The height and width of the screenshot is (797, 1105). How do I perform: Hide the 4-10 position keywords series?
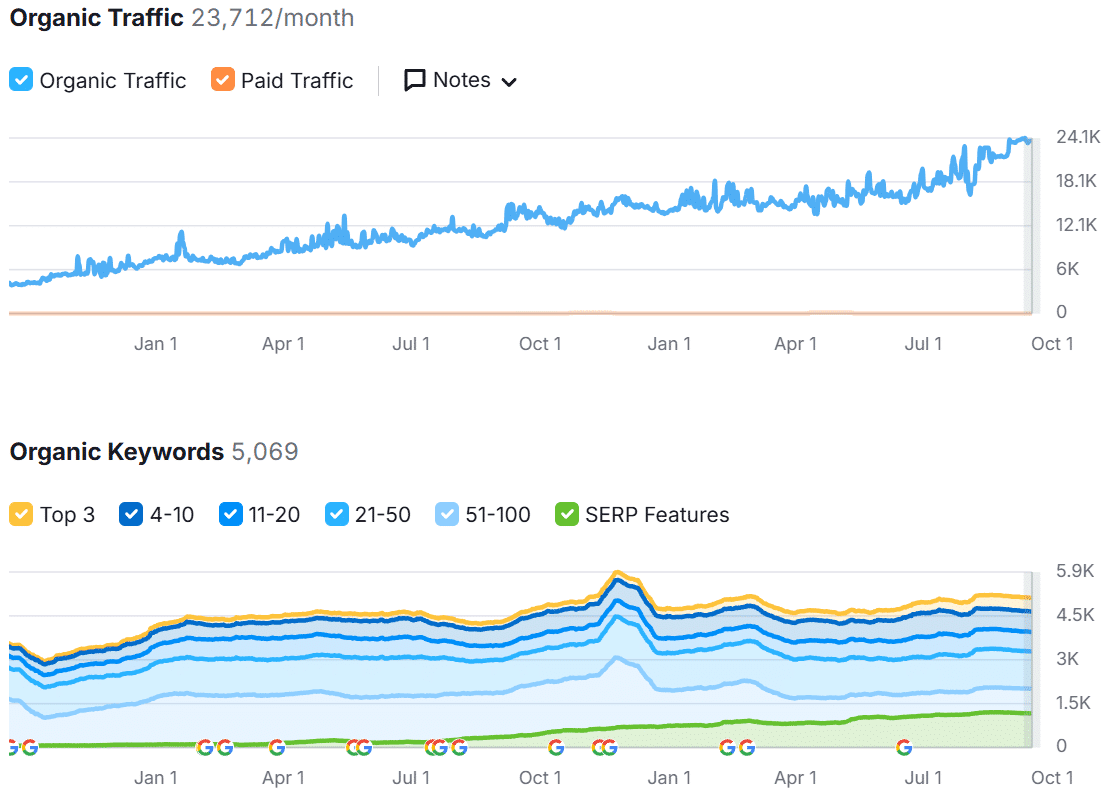coord(132,515)
